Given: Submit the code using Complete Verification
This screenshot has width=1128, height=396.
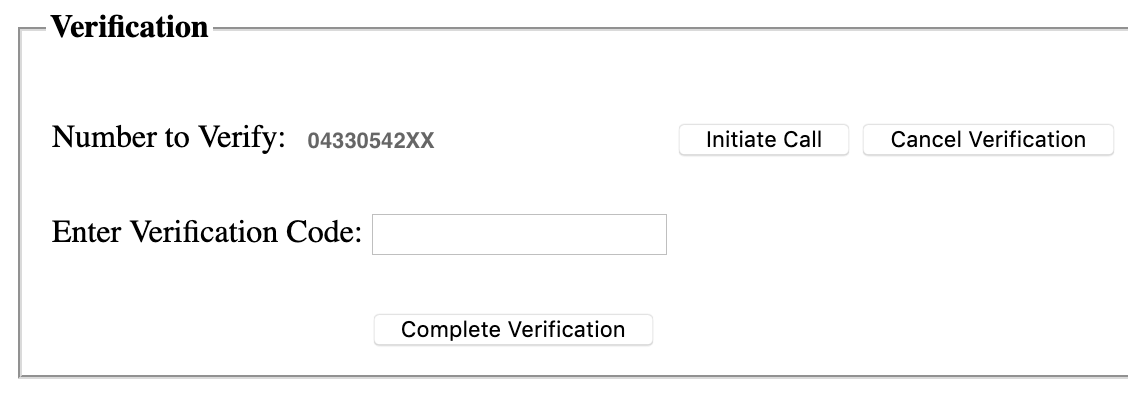Looking at the screenshot, I should [513, 330].
